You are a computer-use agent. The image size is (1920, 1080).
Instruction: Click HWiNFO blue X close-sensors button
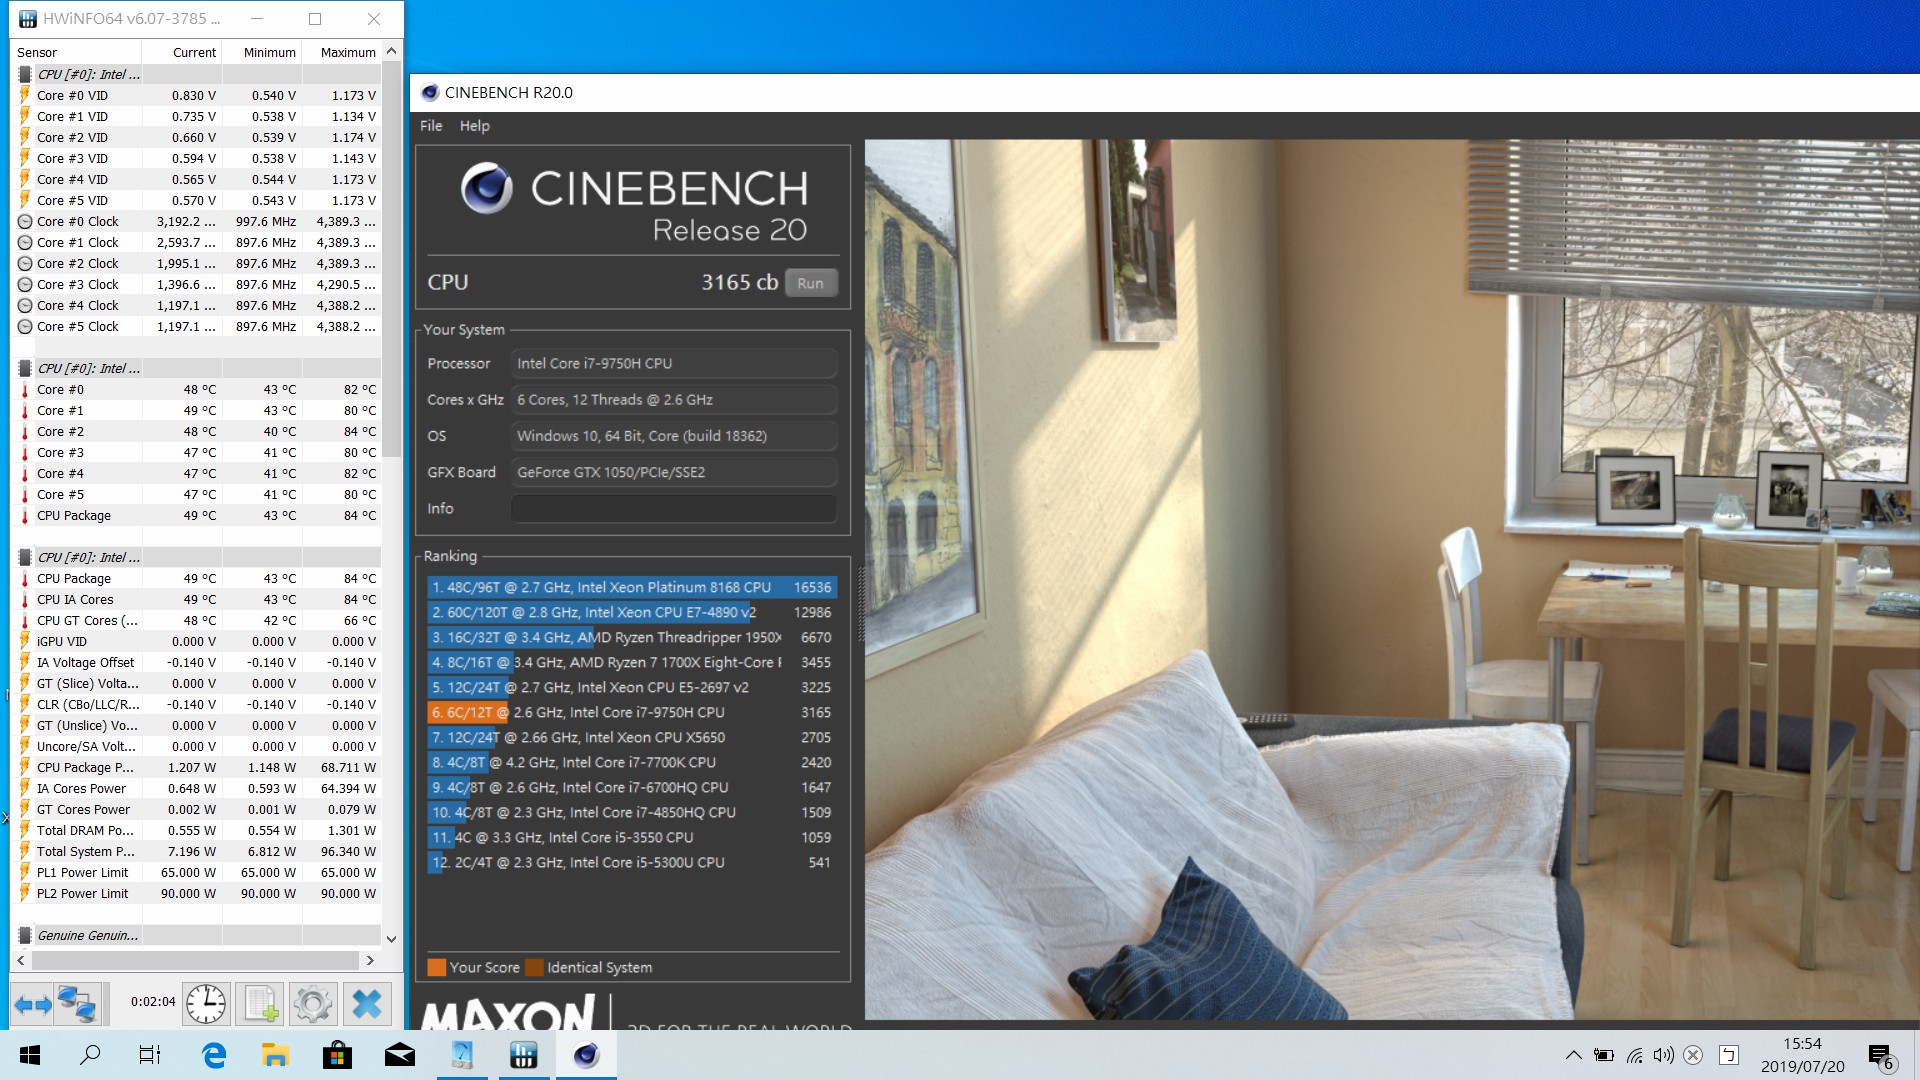point(367,1004)
